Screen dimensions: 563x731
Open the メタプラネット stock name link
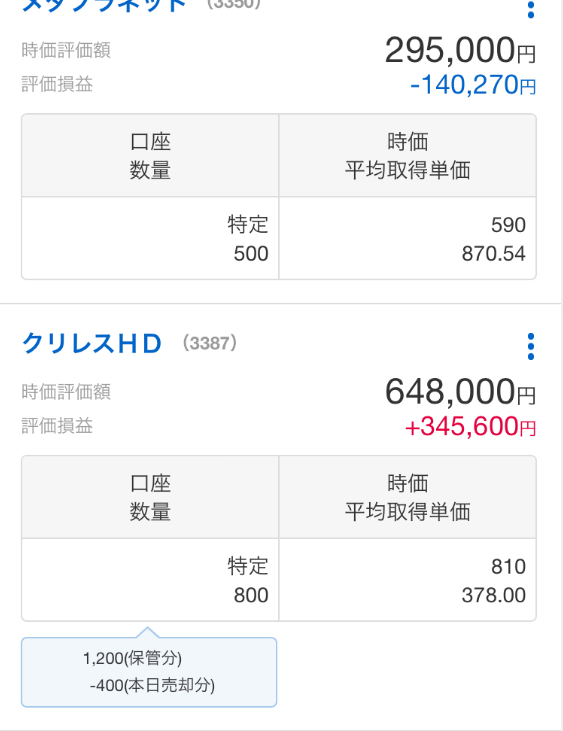tap(103, 6)
